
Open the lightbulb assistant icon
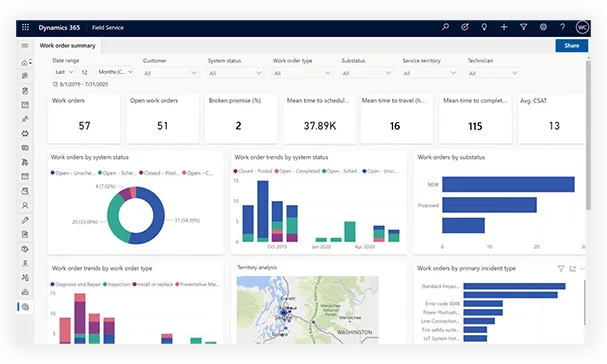coord(484,27)
